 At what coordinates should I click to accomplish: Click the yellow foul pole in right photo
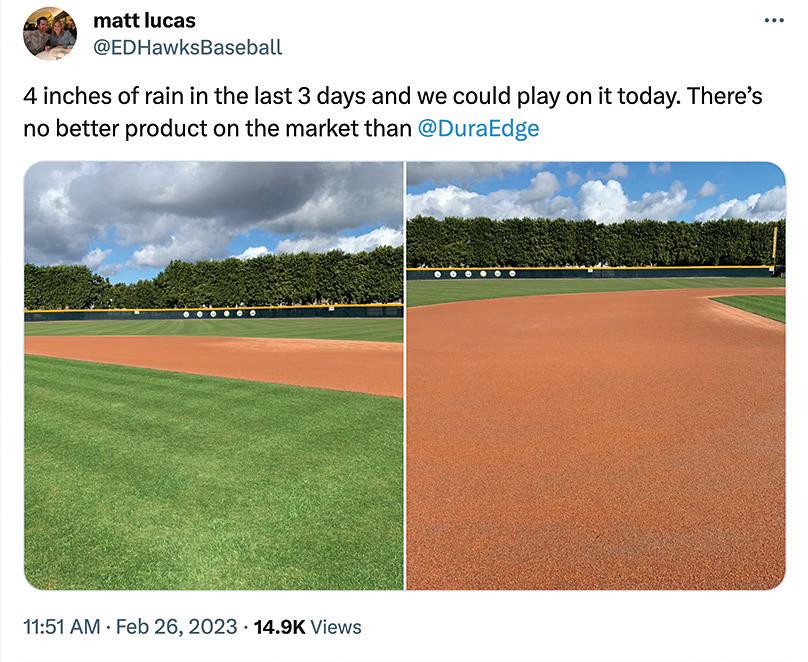[x=775, y=248]
